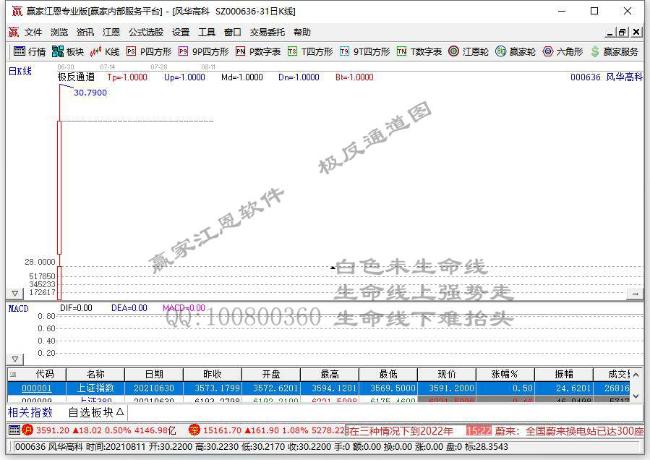Open the 赢家轮 wheel tool

[515, 51]
